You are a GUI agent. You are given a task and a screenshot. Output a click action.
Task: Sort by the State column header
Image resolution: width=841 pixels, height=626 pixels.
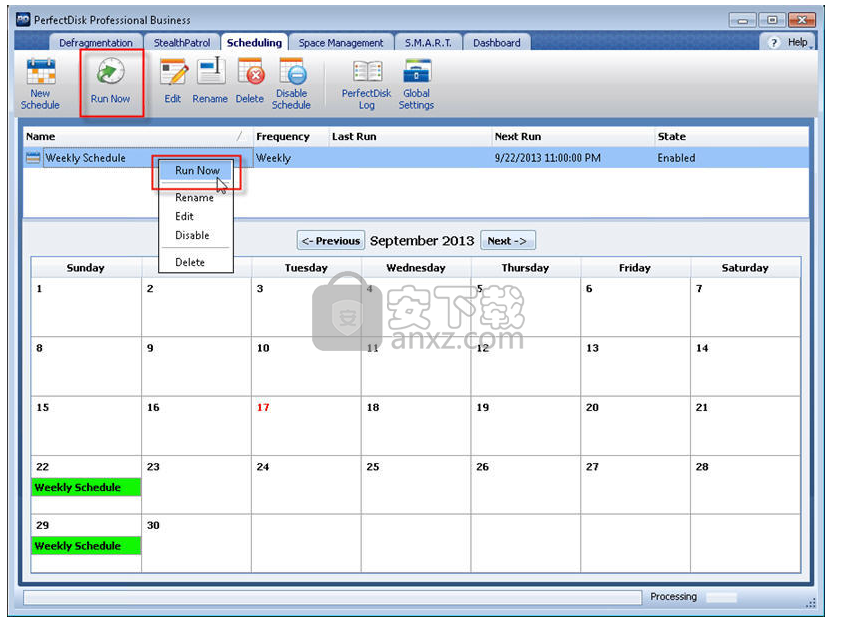tap(732, 137)
